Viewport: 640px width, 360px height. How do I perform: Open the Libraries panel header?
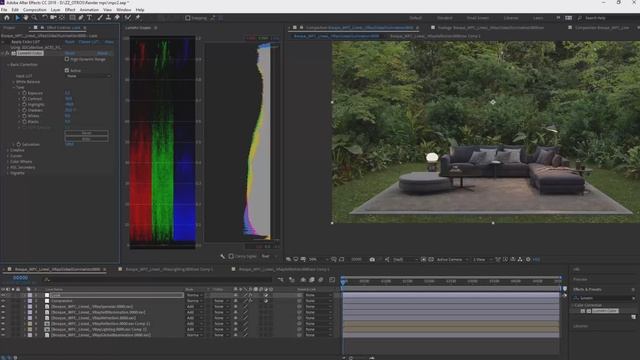click(580, 326)
